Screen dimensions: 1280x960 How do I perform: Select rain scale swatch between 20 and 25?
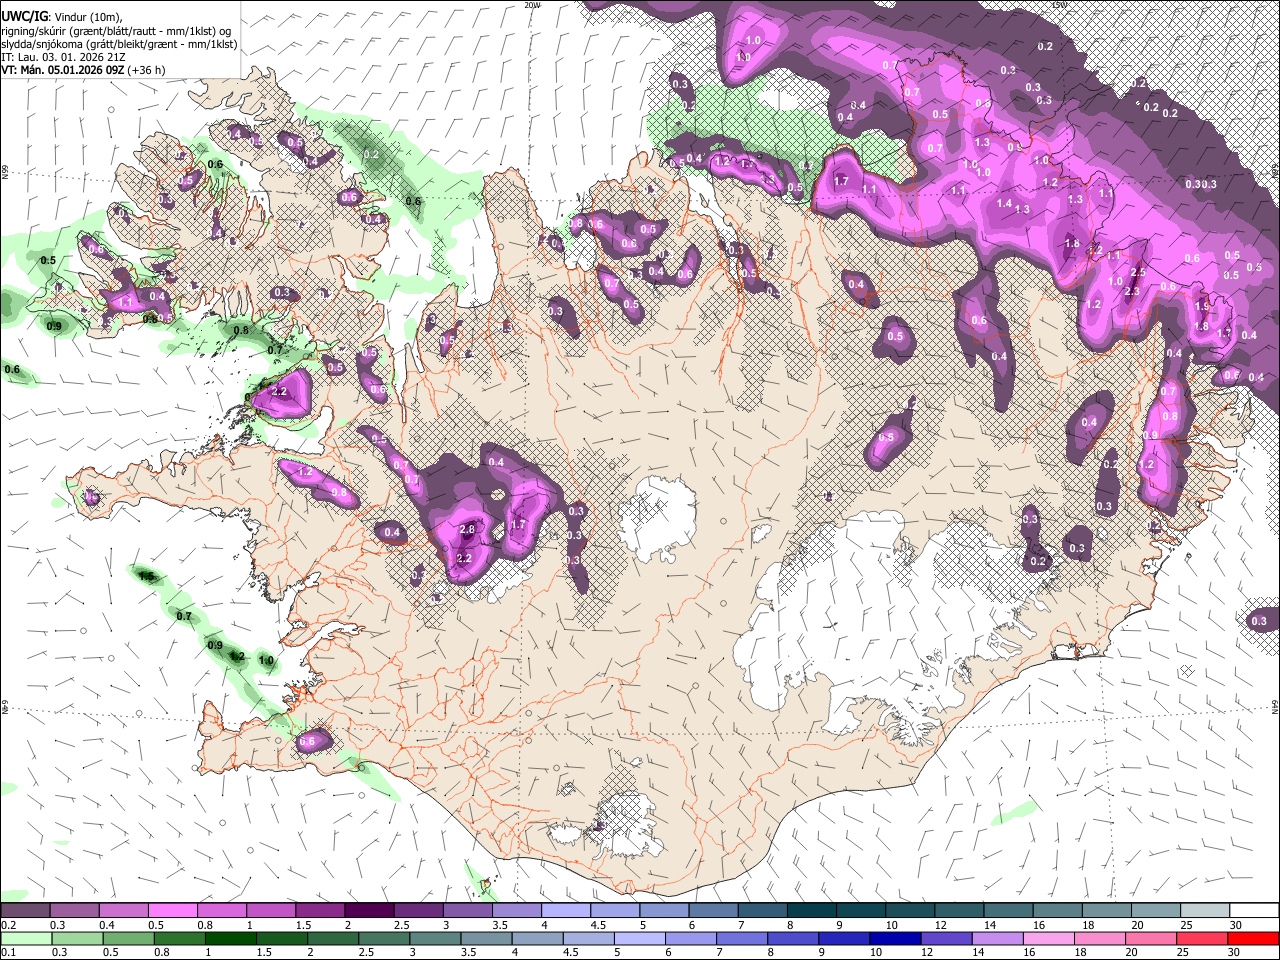(1151, 938)
